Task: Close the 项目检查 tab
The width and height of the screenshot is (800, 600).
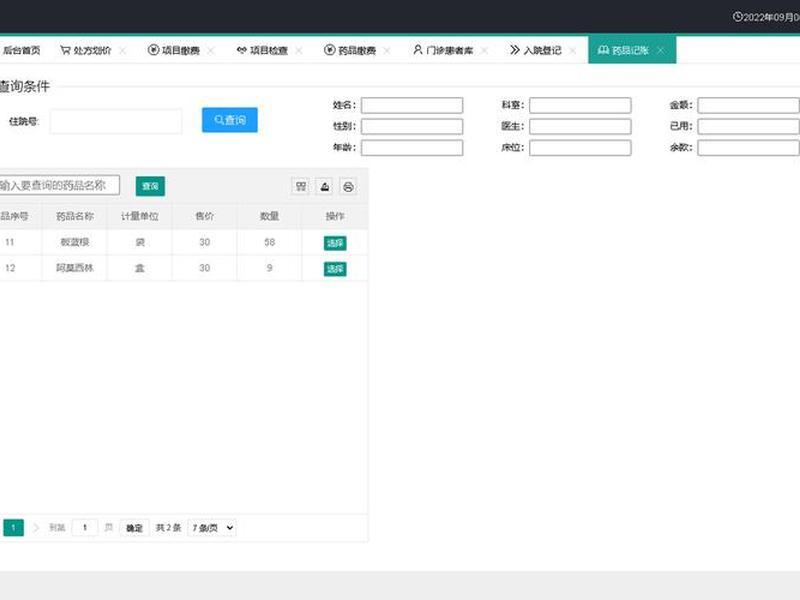Action: 299,50
